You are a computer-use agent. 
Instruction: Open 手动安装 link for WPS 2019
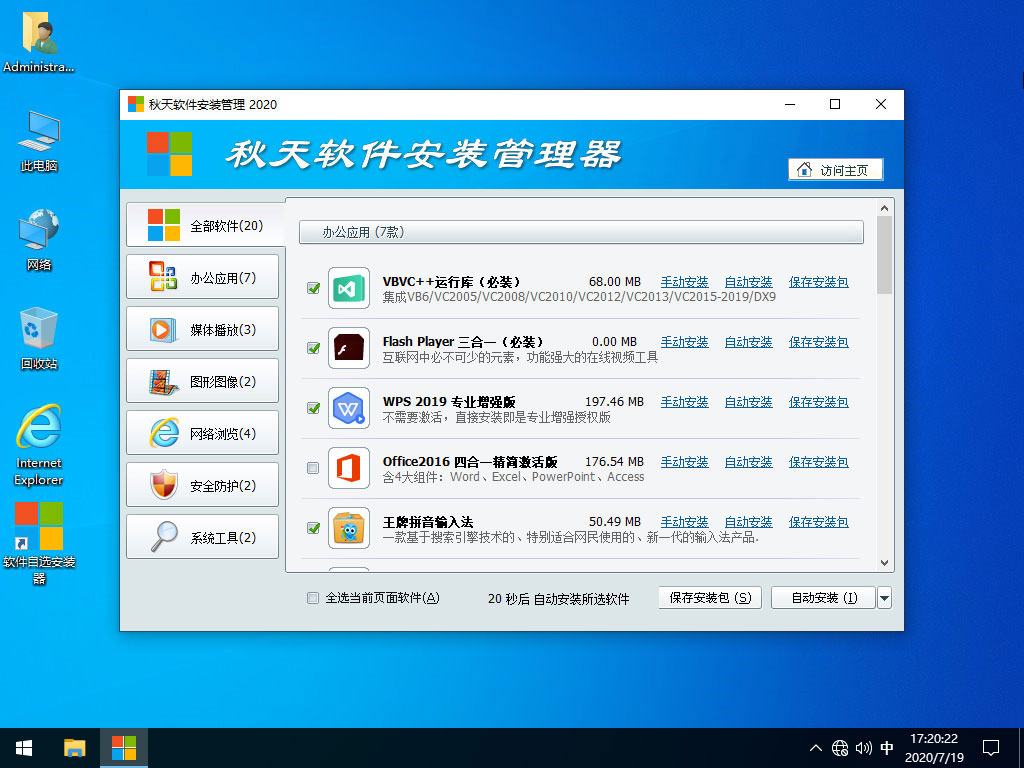tap(684, 402)
